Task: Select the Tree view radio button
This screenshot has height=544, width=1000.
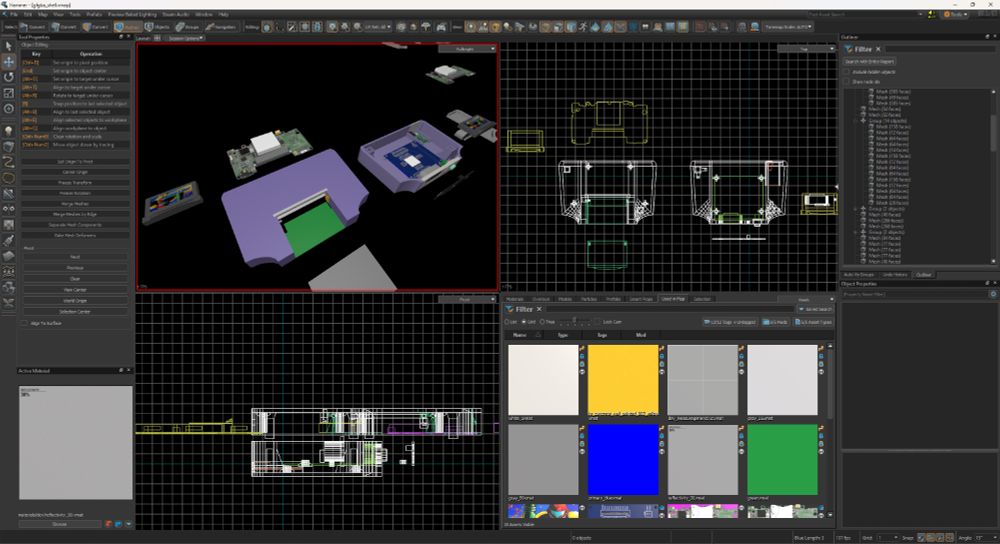Action: [542, 322]
